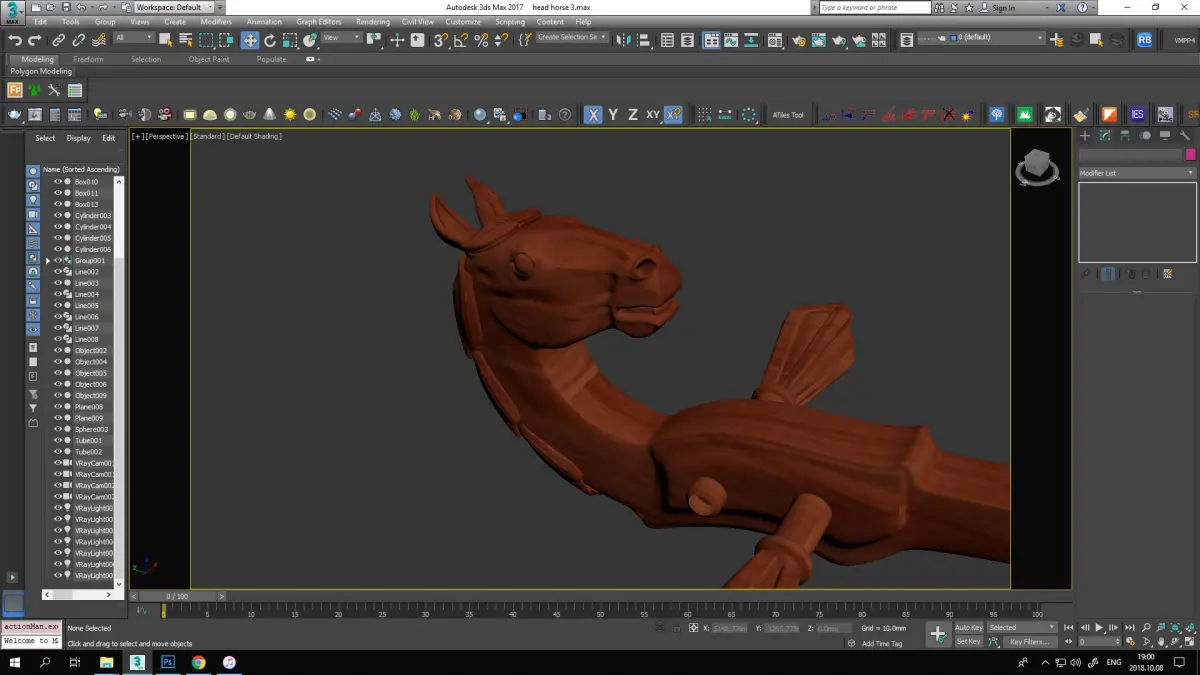Restrict to X axis constraint
Viewport: 1200px width, 675px height.
(x=593, y=115)
